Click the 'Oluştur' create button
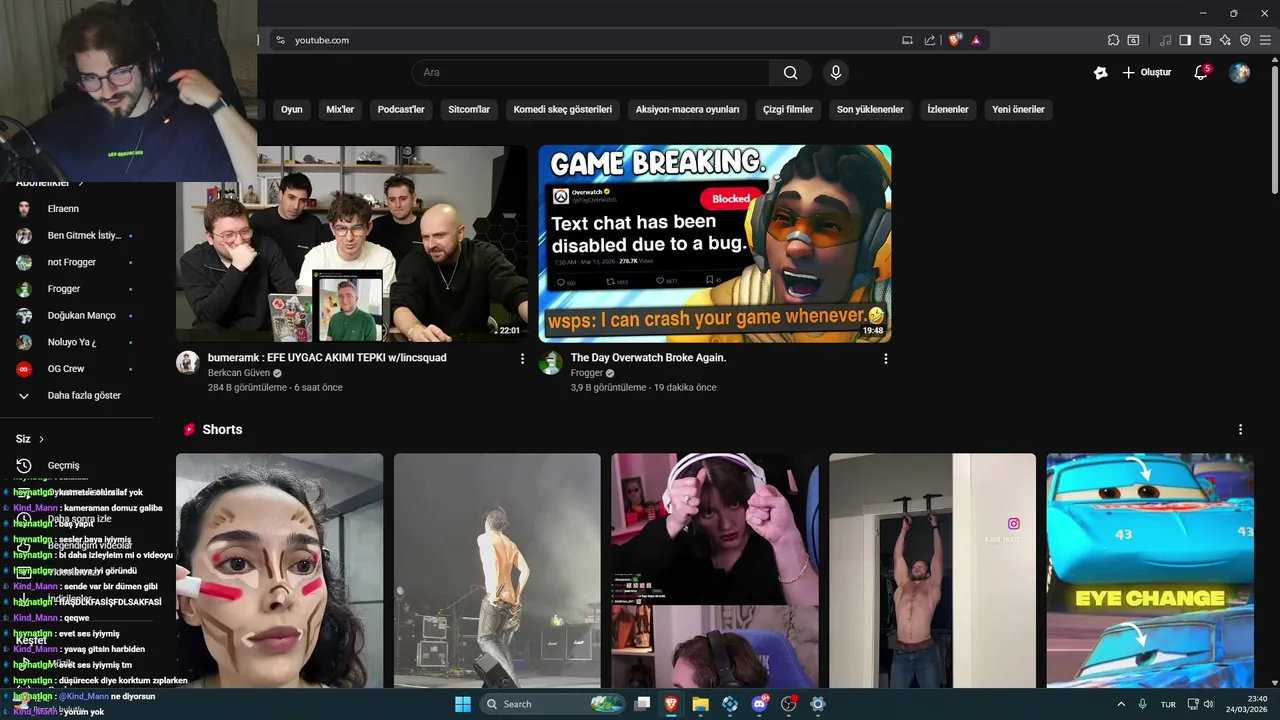The width and height of the screenshot is (1280, 720). [1146, 72]
